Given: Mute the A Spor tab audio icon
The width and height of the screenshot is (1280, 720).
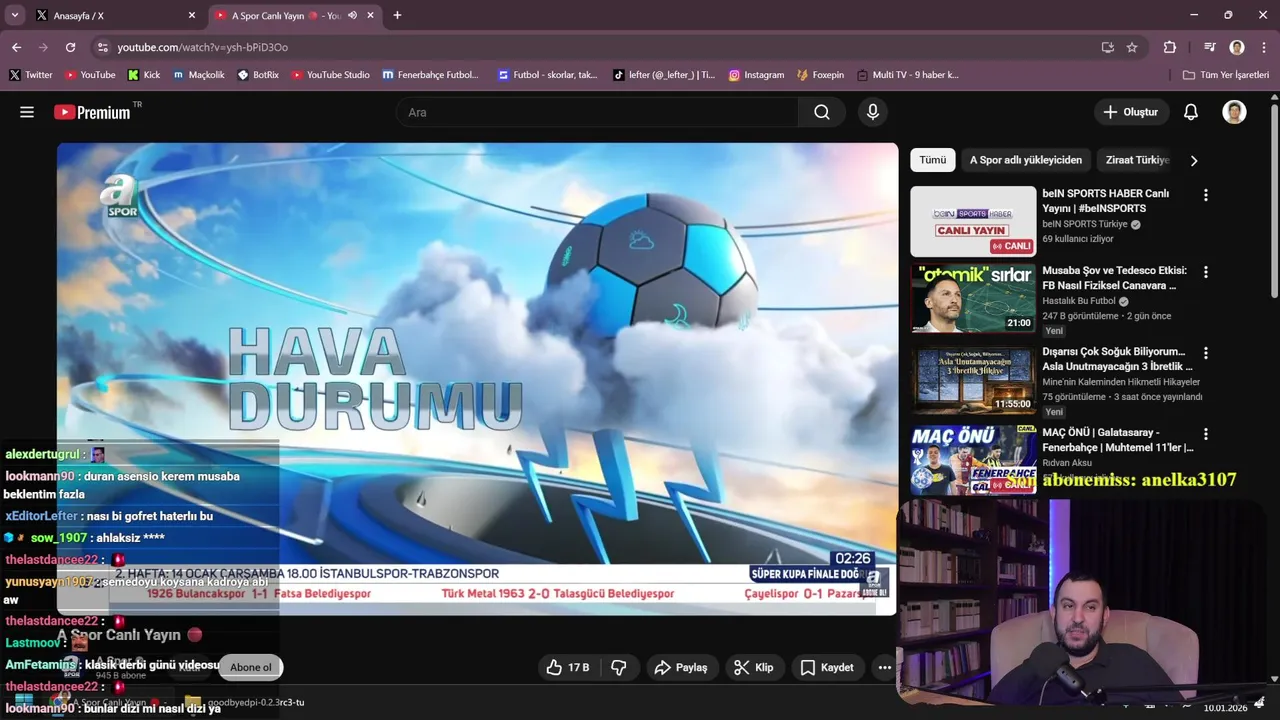Looking at the screenshot, I should pos(352,15).
